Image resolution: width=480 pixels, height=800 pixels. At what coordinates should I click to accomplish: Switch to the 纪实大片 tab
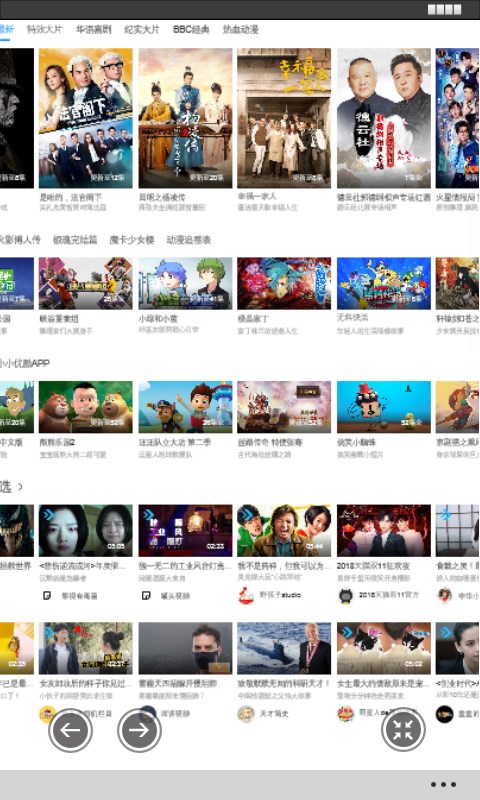(142, 30)
